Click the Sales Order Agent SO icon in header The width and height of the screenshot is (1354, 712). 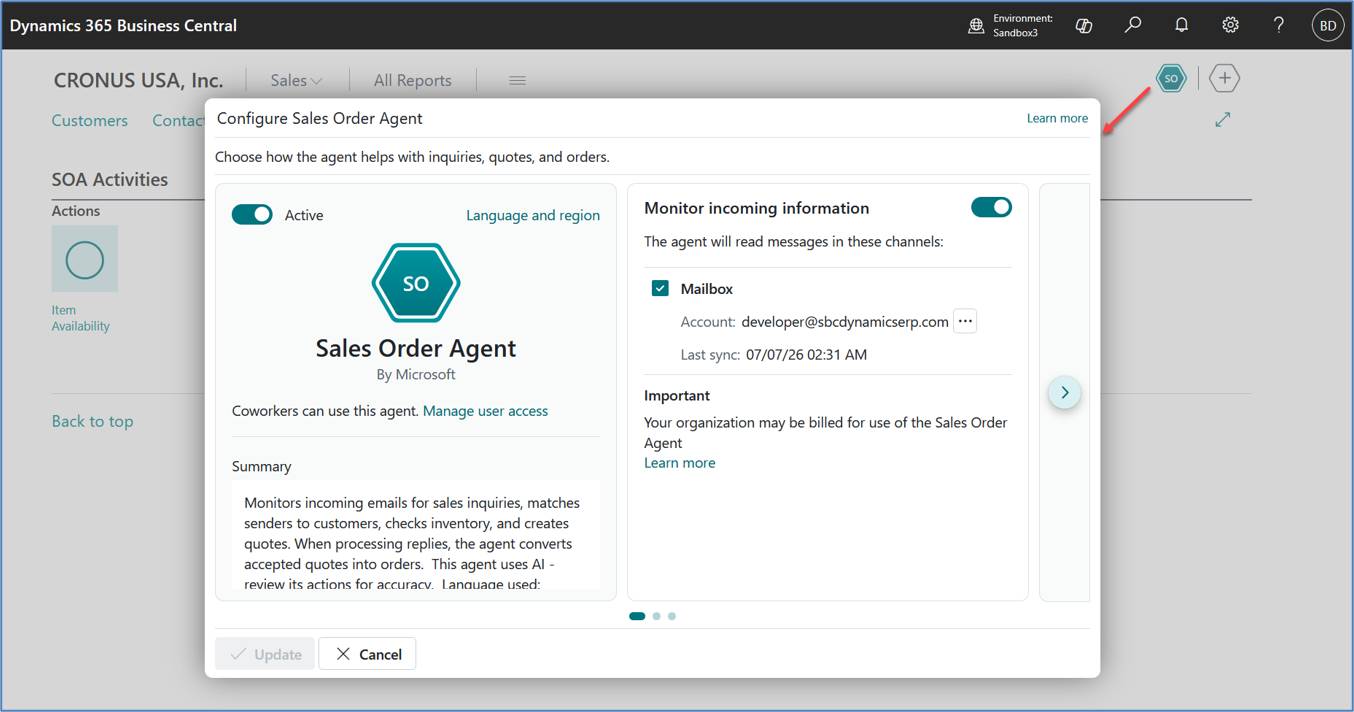[1171, 78]
